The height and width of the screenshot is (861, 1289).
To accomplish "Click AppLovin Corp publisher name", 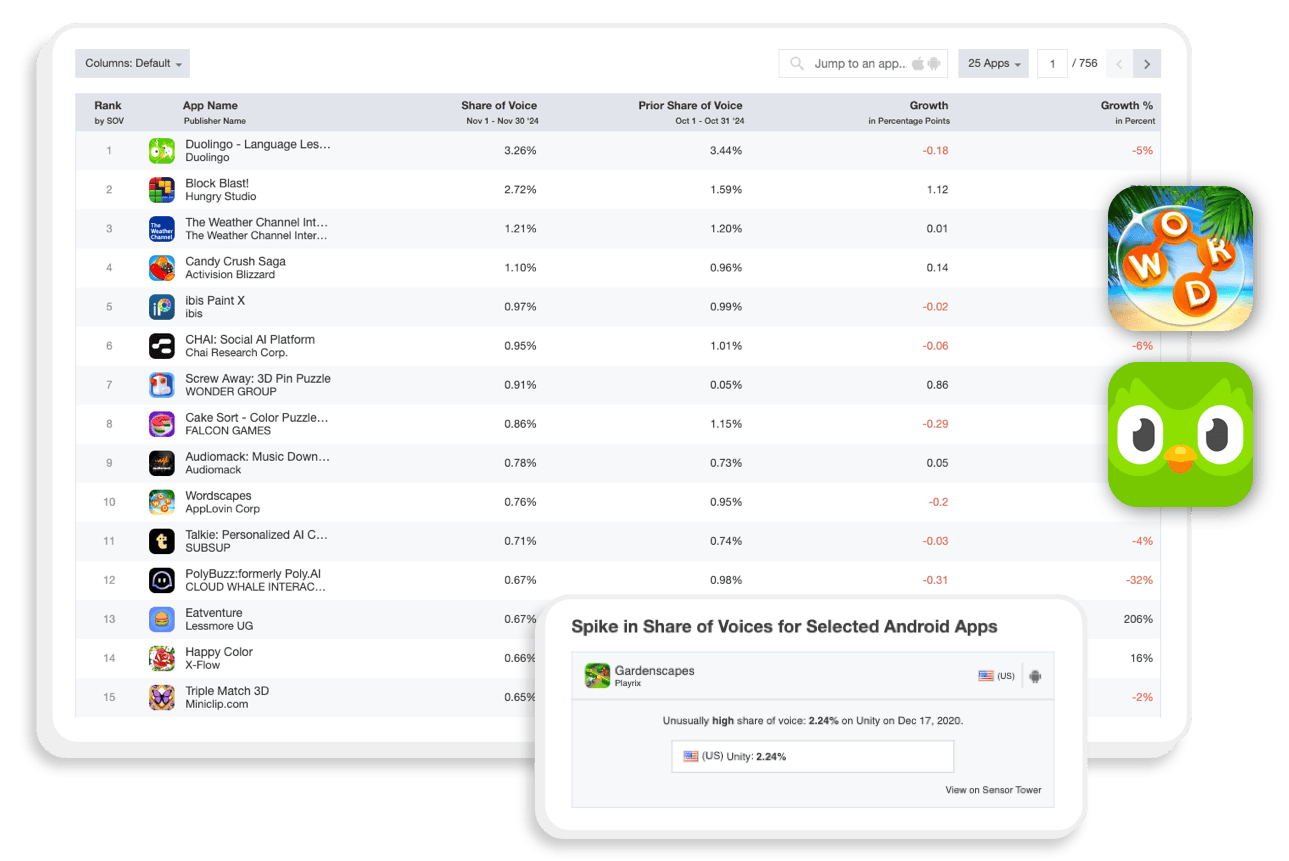I will pyautogui.click(x=222, y=509).
